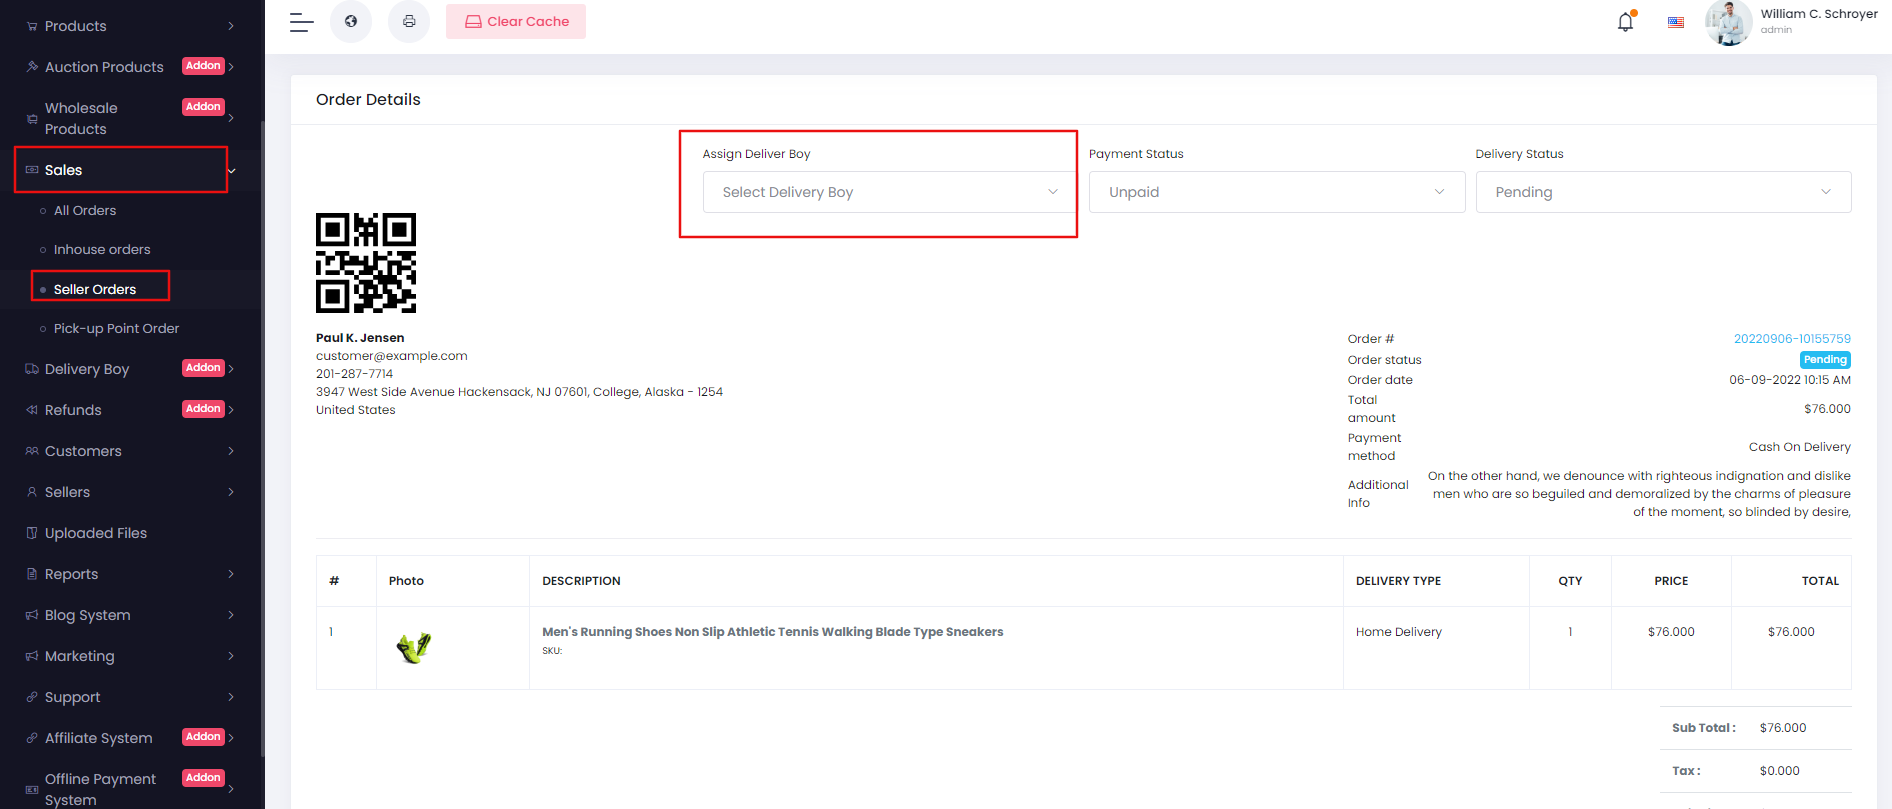The image size is (1892, 809).
Task: Open the language flag selector
Action: point(1676,22)
